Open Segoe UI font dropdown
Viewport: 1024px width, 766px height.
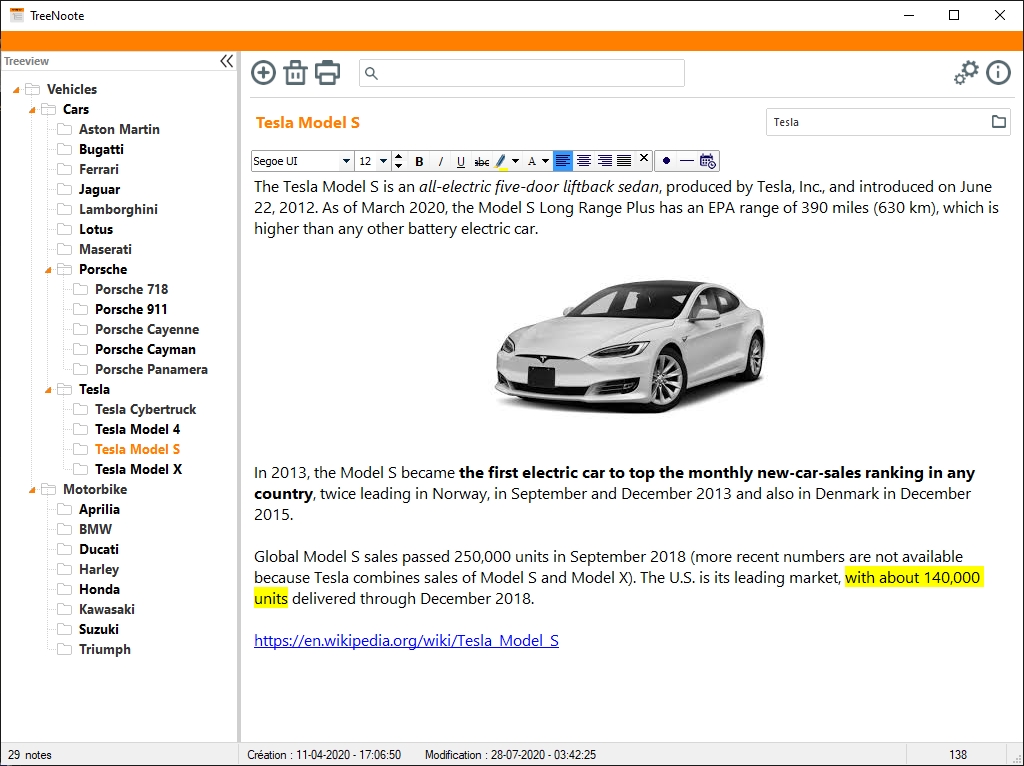pyautogui.click(x=345, y=161)
